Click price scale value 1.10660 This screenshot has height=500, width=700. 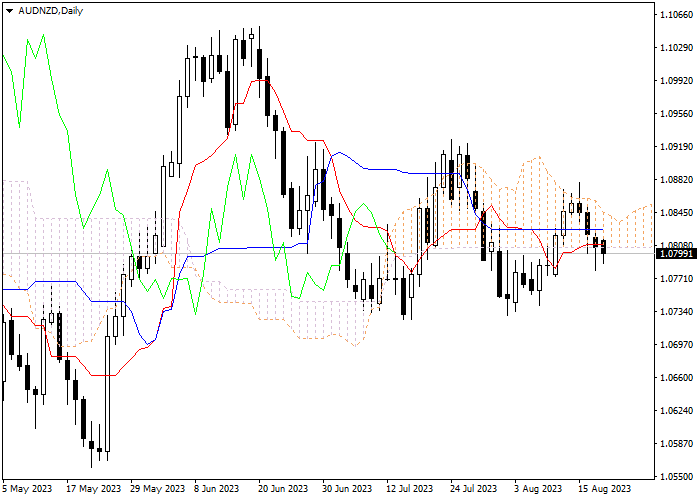(x=677, y=15)
